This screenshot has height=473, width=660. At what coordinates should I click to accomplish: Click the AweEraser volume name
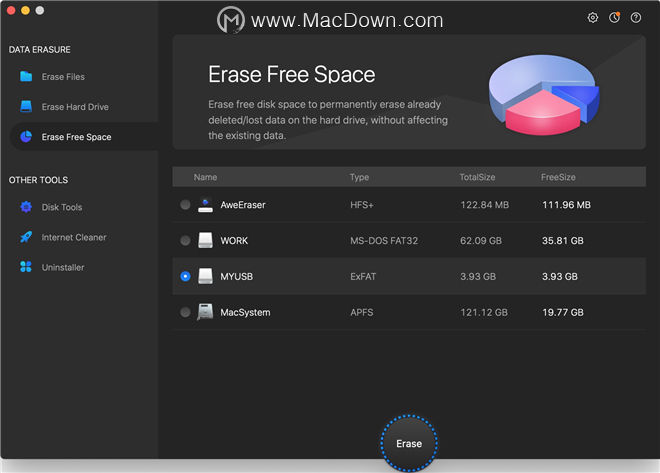point(243,205)
